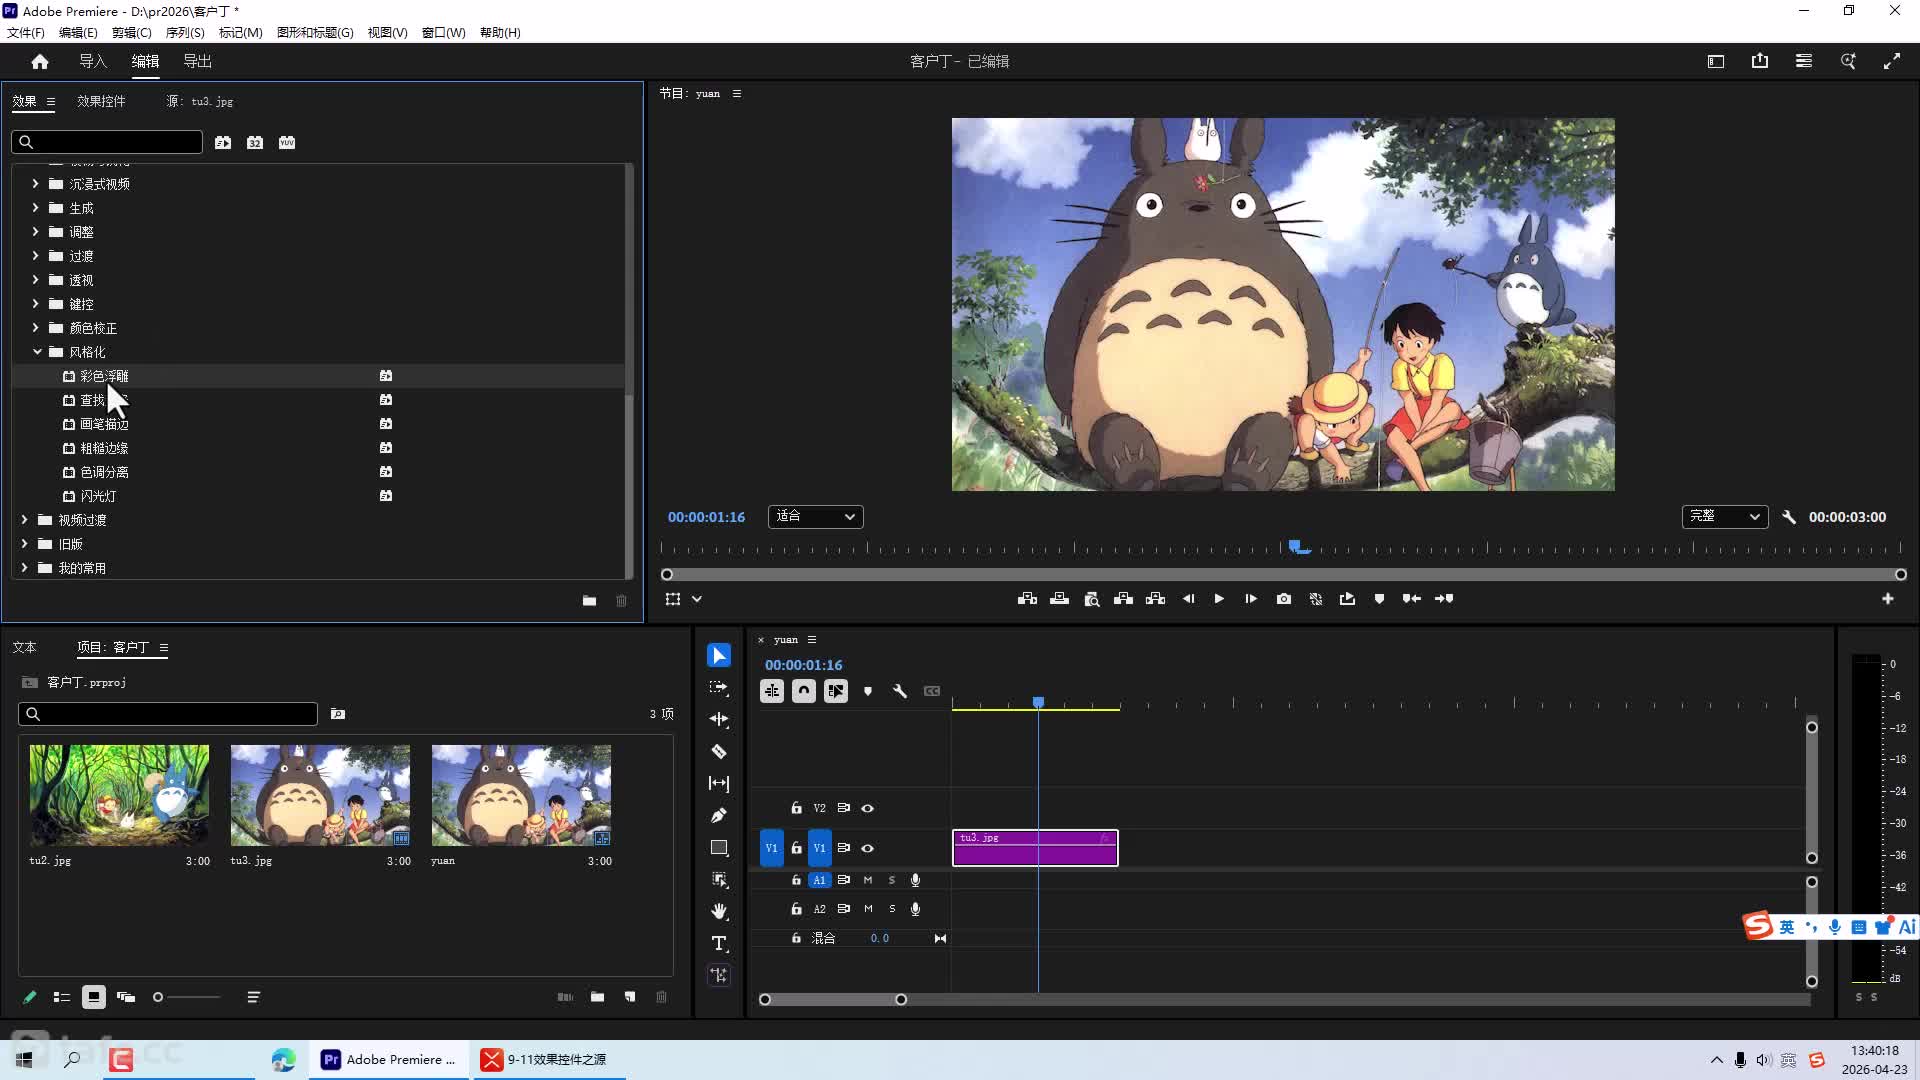Open the playback resolution dropdown
The width and height of the screenshot is (1920, 1080).
[x=1725, y=517]
